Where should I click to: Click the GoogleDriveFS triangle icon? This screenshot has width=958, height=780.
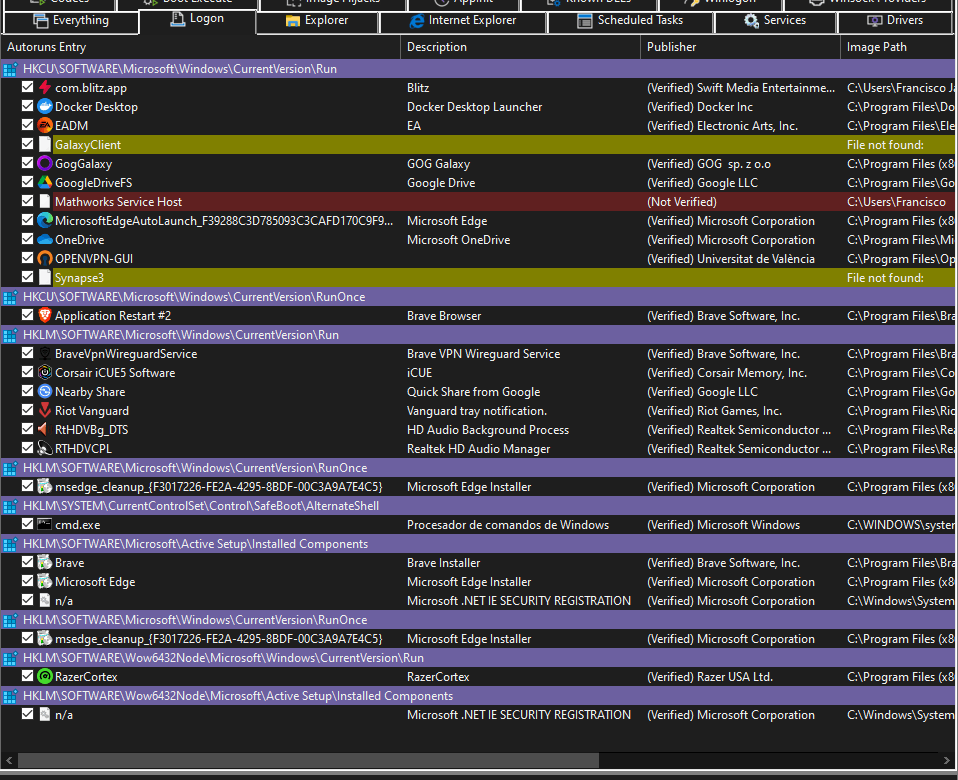(x=45, y=182)
